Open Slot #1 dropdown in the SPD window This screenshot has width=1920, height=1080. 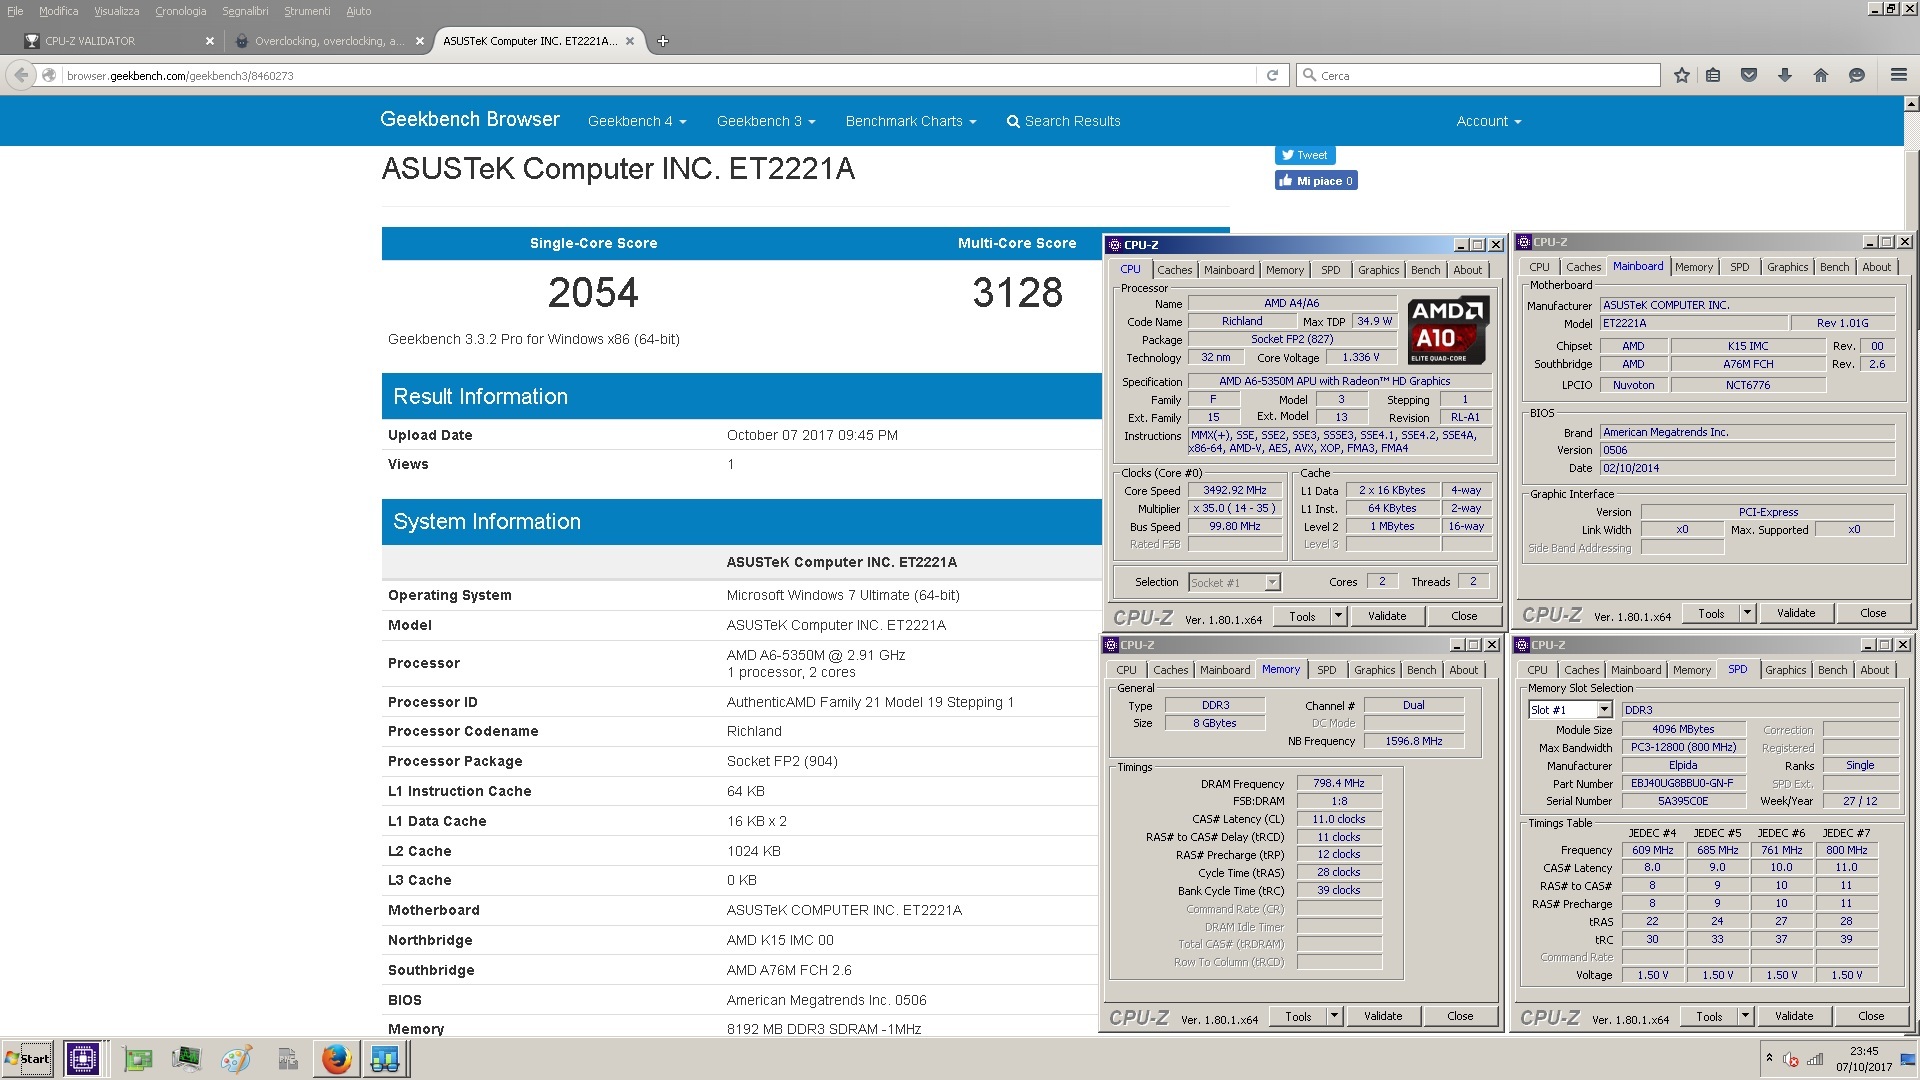pos(1604,710)
